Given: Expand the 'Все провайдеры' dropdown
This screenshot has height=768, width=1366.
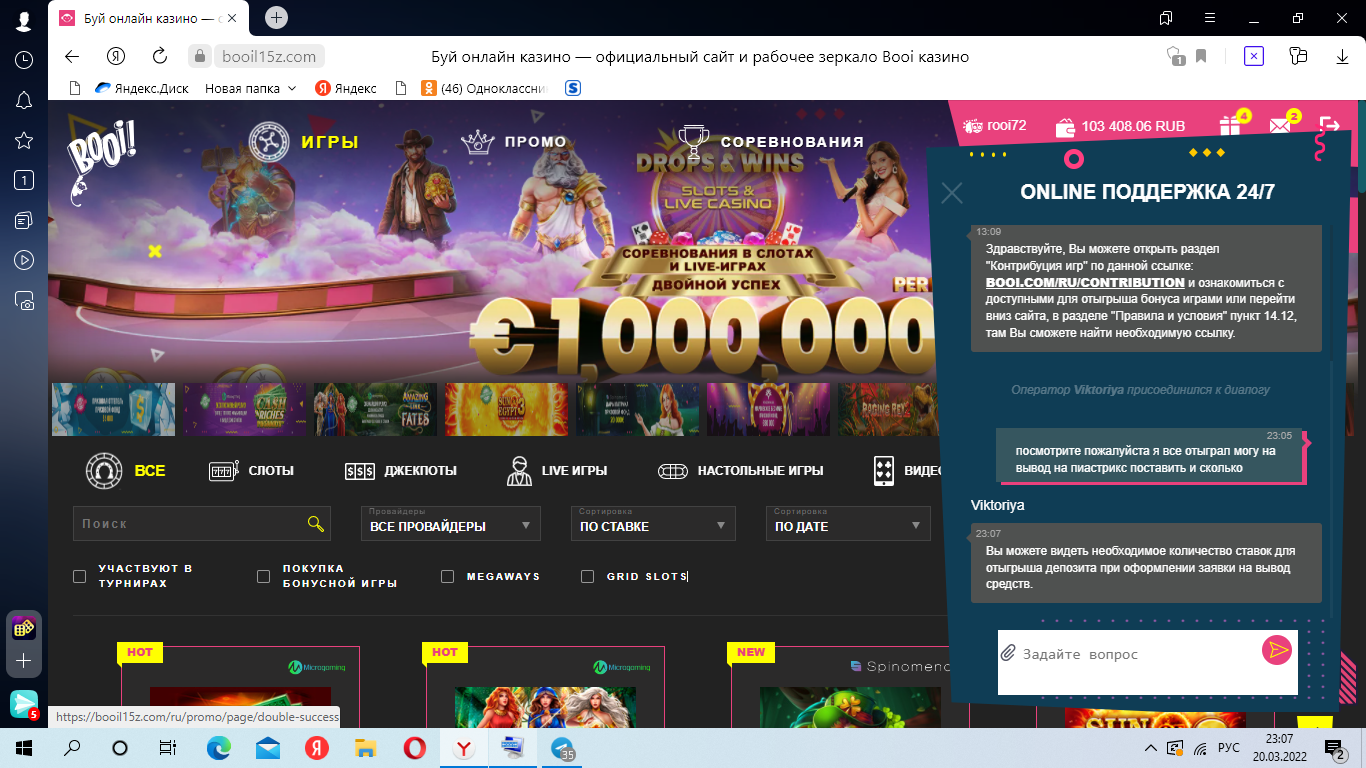Looking at the screenshot, I should point(450,525).
